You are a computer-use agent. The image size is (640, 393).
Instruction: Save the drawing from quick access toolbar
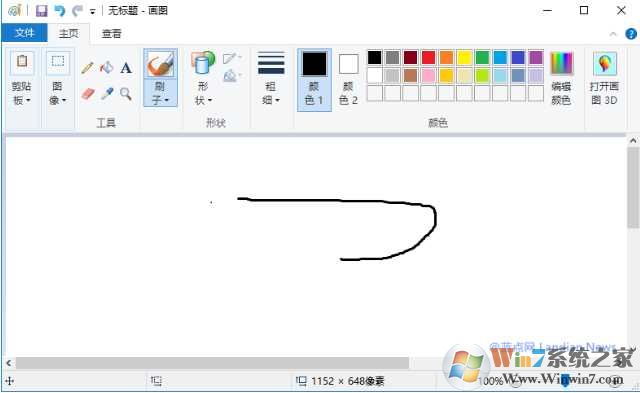point(42,11)
